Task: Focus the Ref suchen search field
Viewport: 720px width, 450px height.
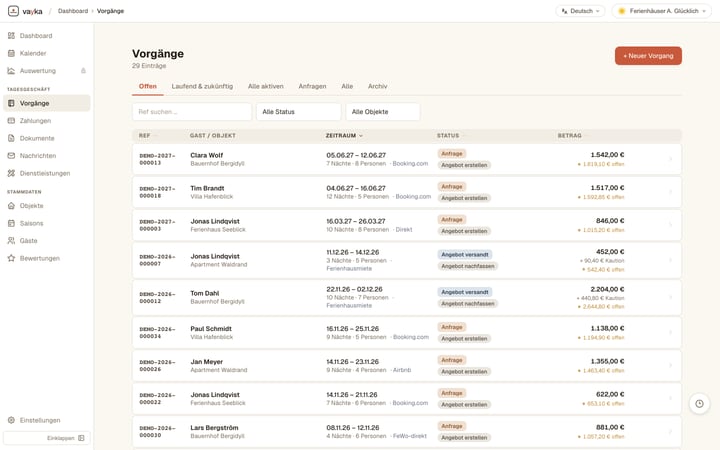Action: [192, 112]
